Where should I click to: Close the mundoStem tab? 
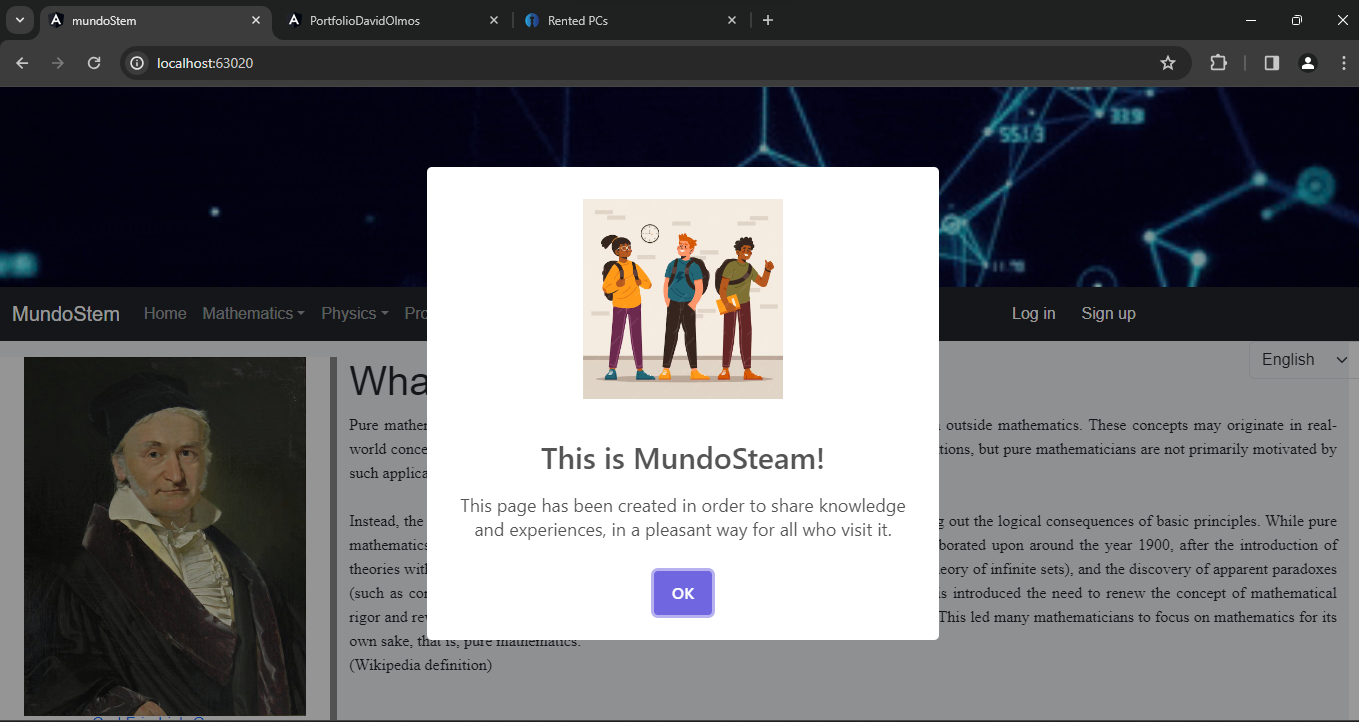256,20
